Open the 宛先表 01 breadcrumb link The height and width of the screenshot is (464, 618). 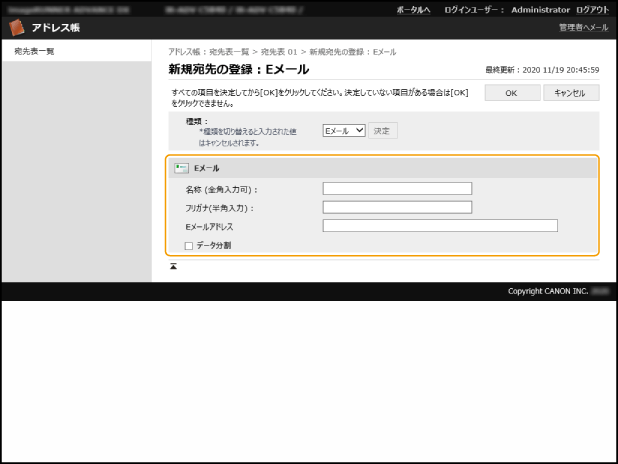280,51
